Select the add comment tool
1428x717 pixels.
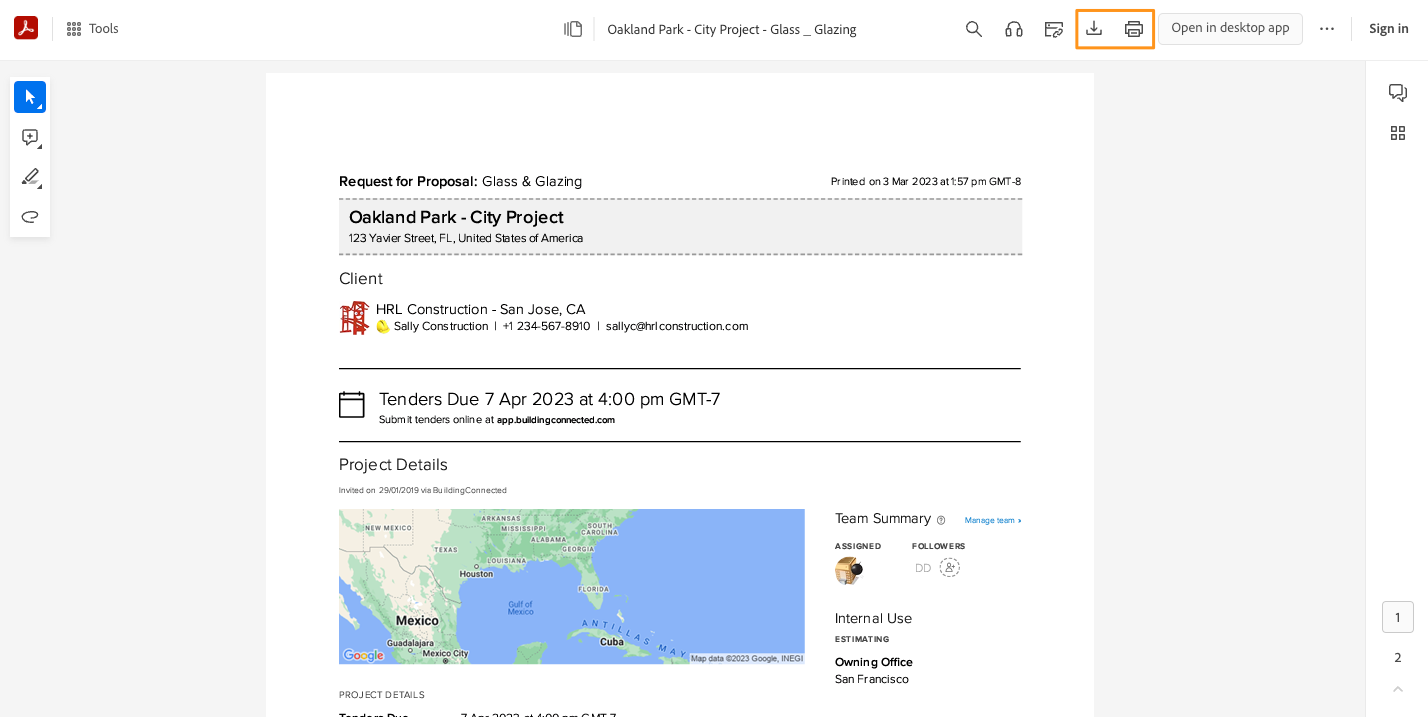click(30, 137)
